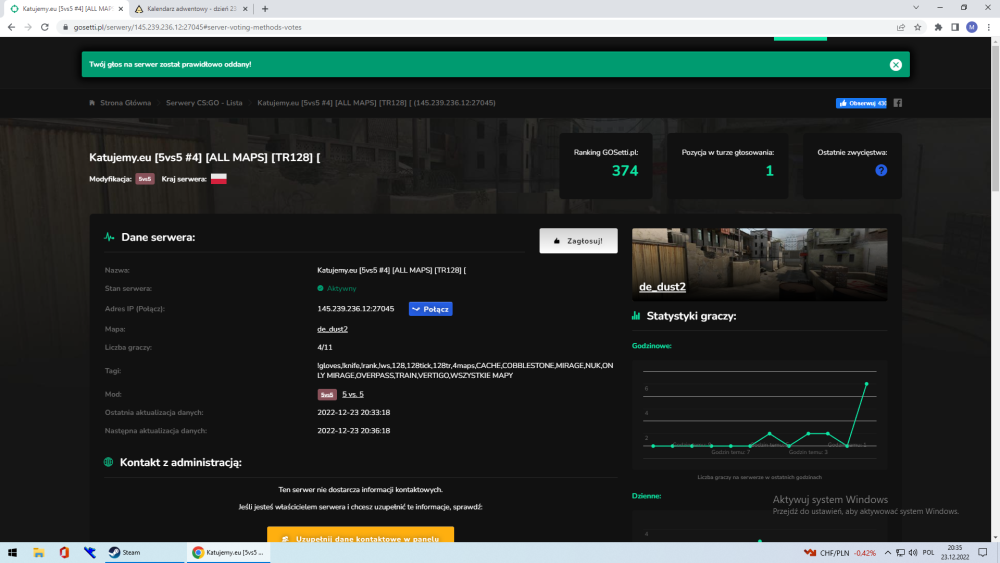Screen dimensions: 1000x563
Task: Reload the page with refresh icon
Action: coord(45,27)
